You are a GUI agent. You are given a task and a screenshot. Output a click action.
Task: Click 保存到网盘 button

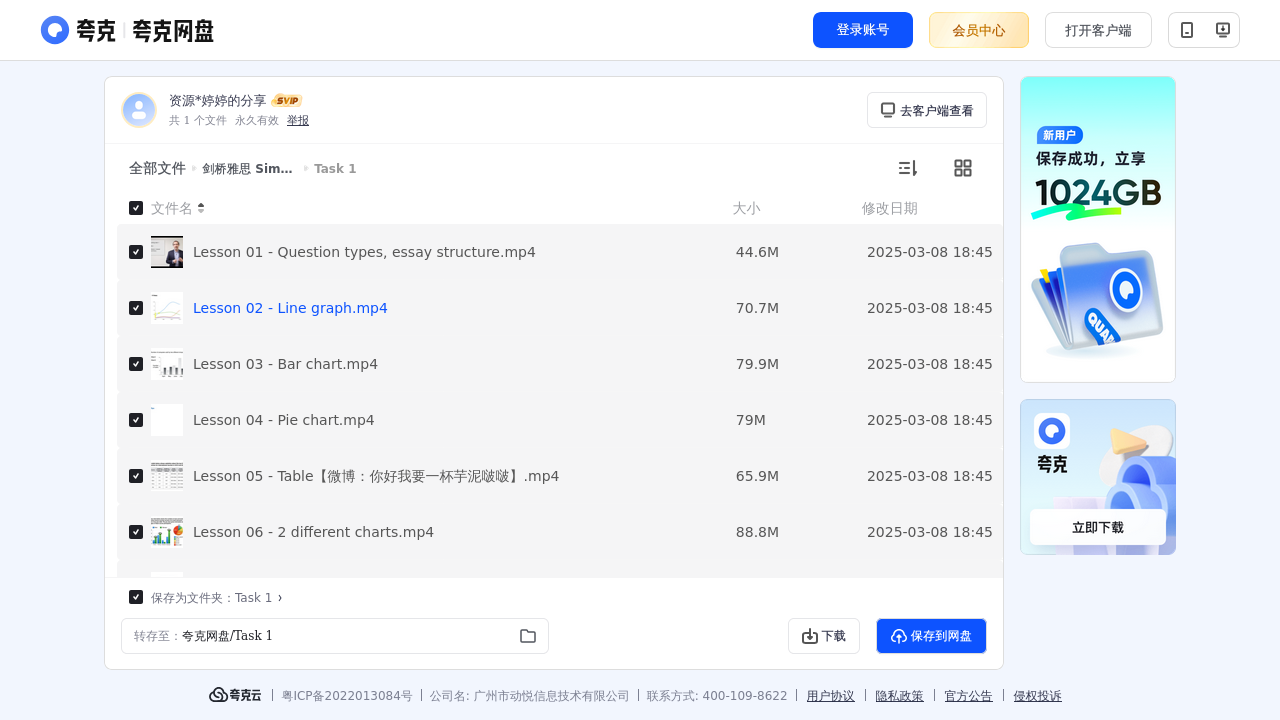point(931,636)
